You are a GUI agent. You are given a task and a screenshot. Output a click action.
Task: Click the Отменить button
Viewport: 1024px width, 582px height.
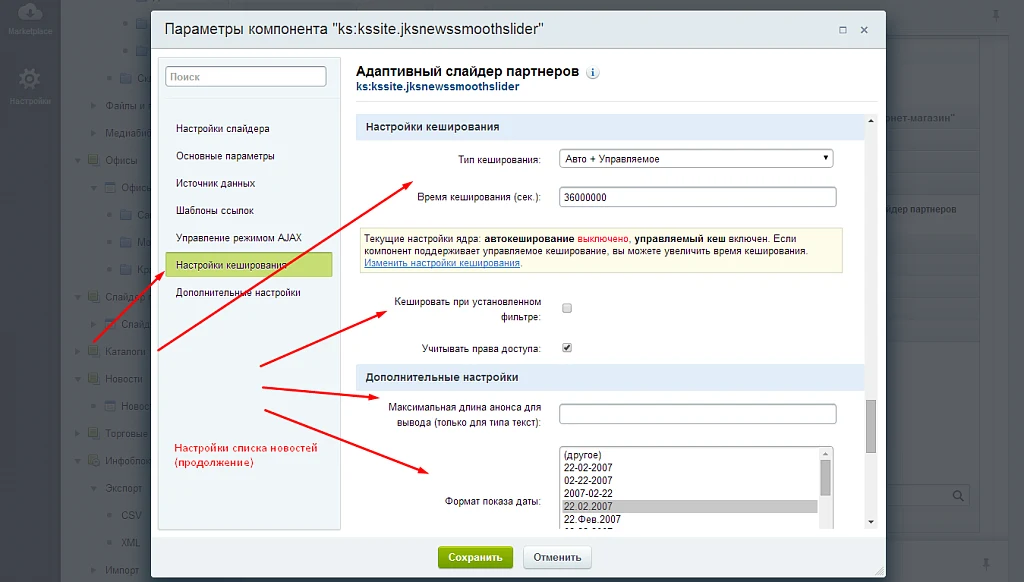pos(557,557)
